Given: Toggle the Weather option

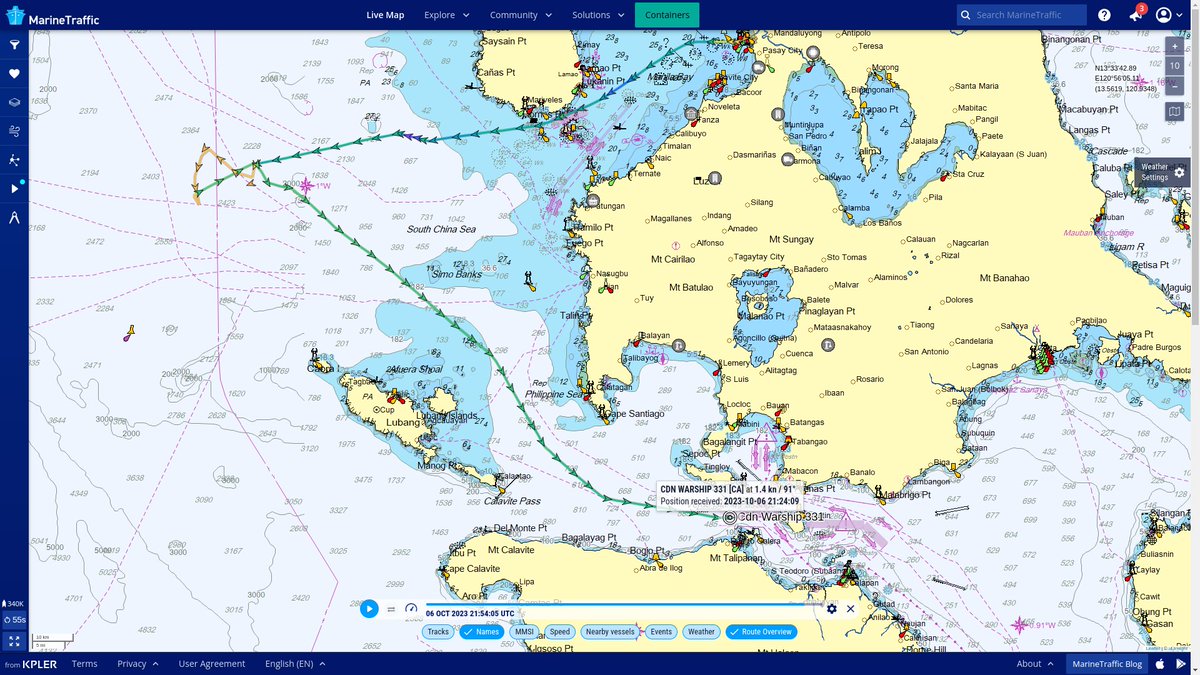Looking at the screenshot, I should point(701,632).
